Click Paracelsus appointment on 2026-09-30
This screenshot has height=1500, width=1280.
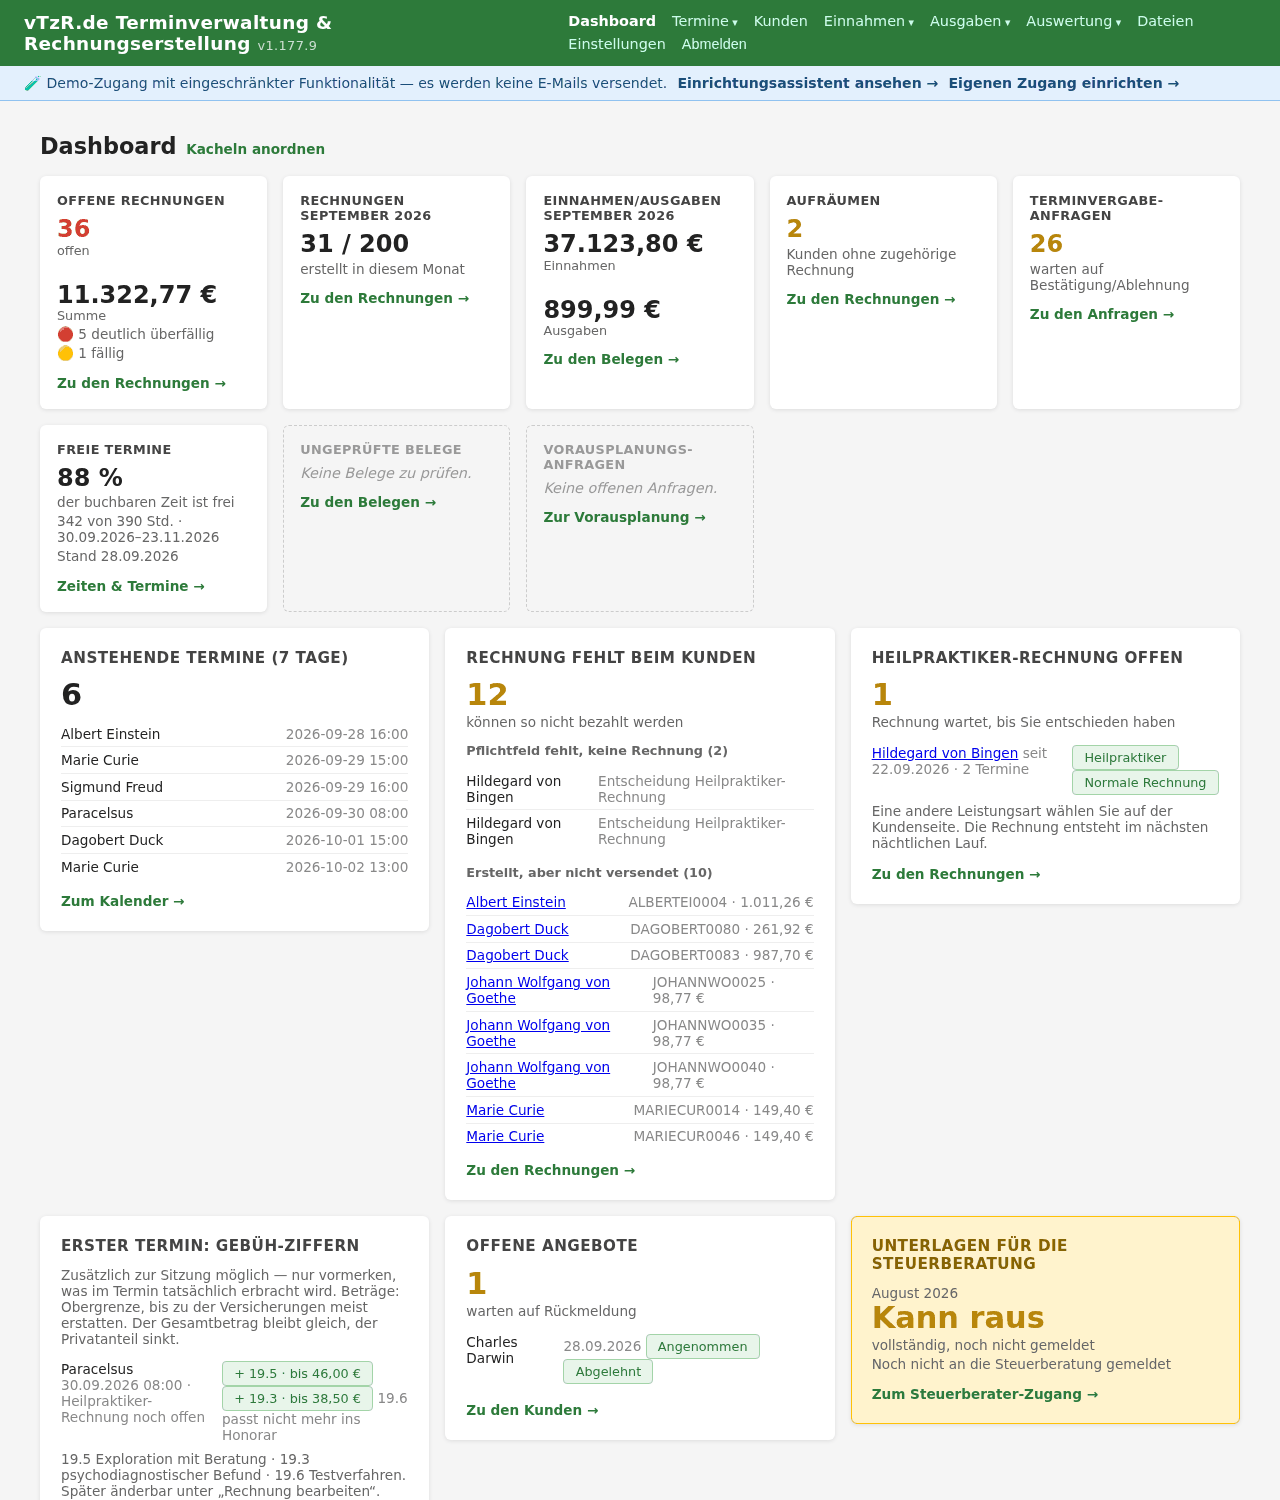(x=234, y=814)
